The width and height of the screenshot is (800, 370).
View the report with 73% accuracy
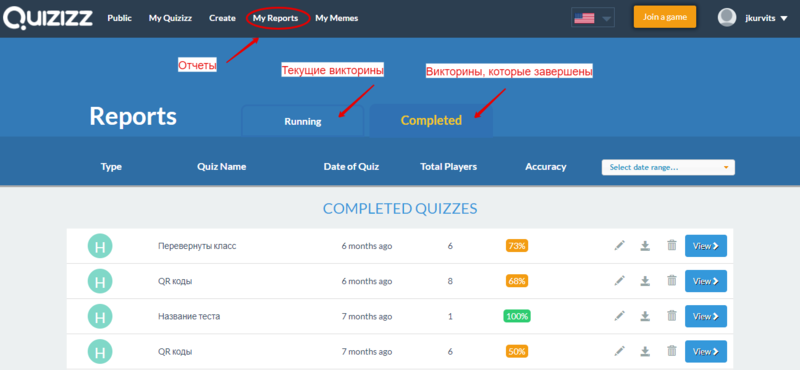click(706, 246)
